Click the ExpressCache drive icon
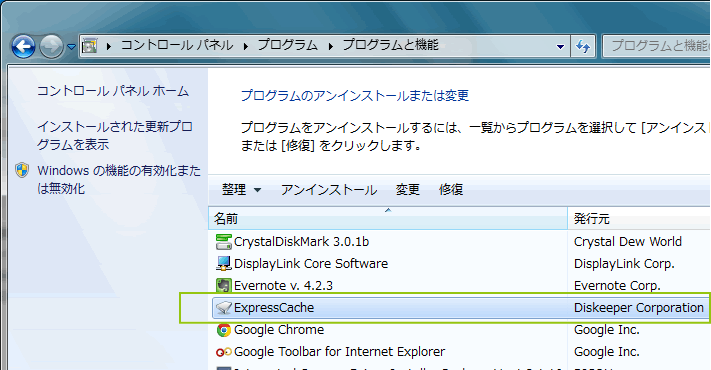This screenshot has width=711, height=370. click(x=224, y=308)
